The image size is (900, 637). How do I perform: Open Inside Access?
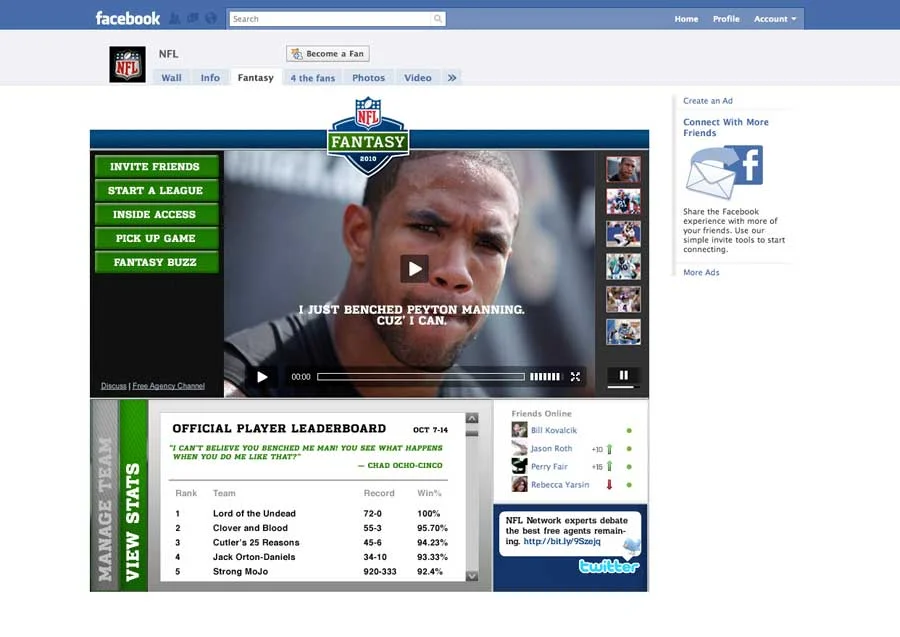coord(156,214)
